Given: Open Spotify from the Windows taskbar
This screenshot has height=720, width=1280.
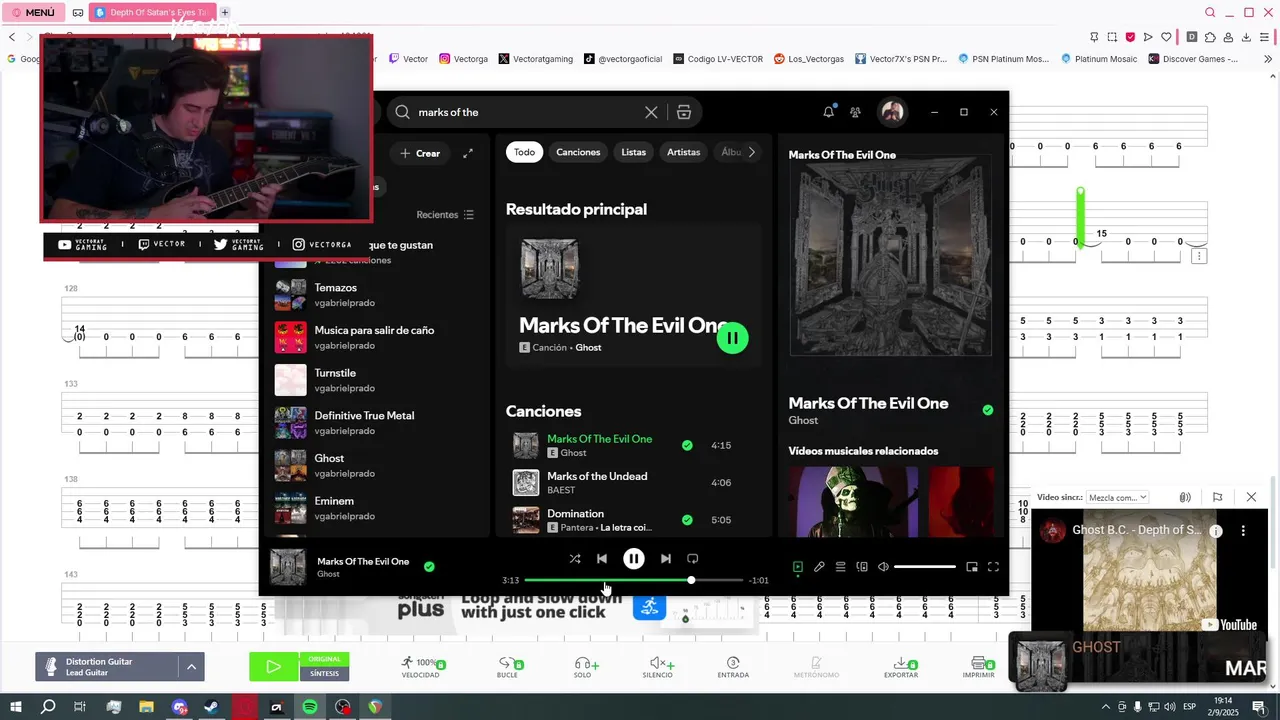Looking at the screenshot, I should click(310, 707).
